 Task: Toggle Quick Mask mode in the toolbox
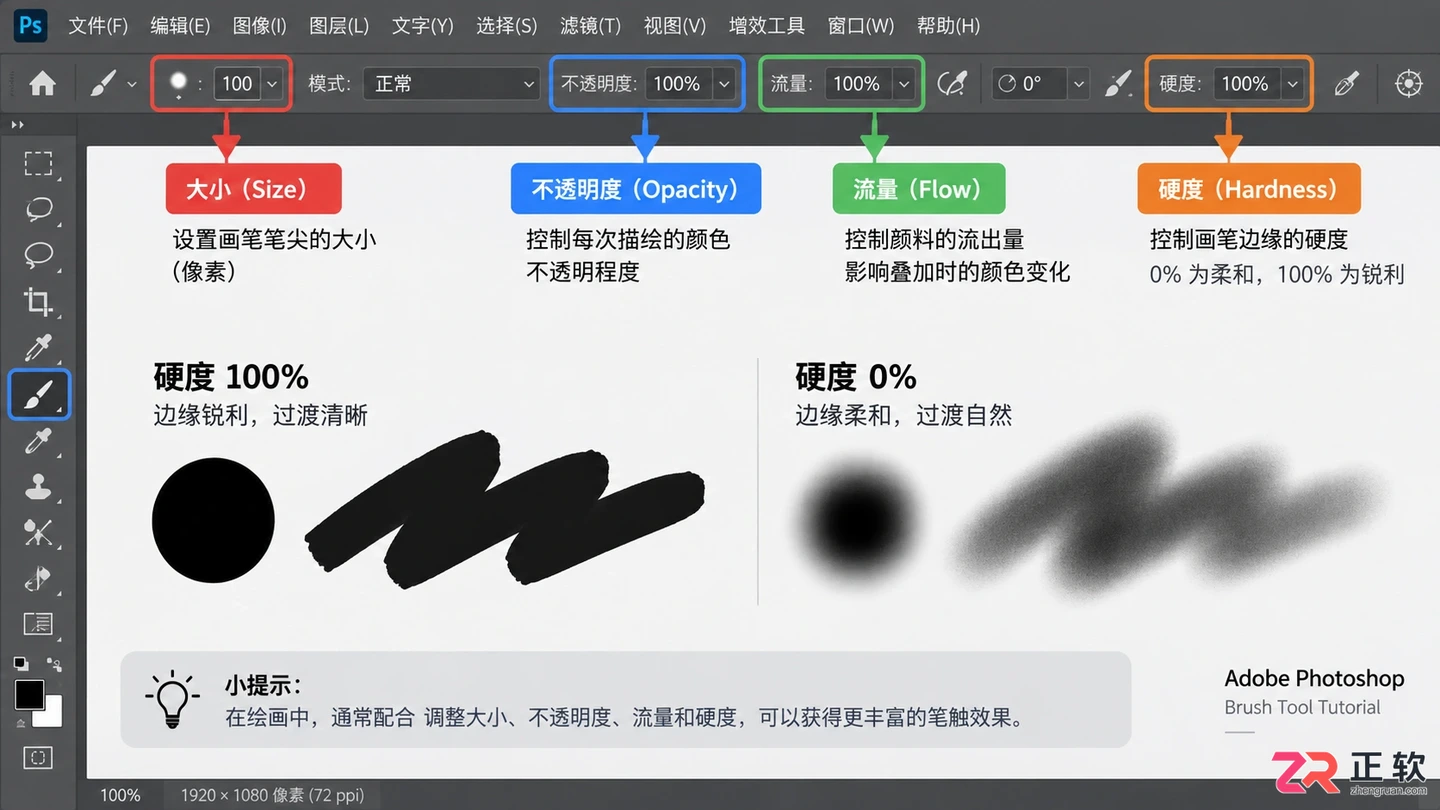tap(38, 757)
